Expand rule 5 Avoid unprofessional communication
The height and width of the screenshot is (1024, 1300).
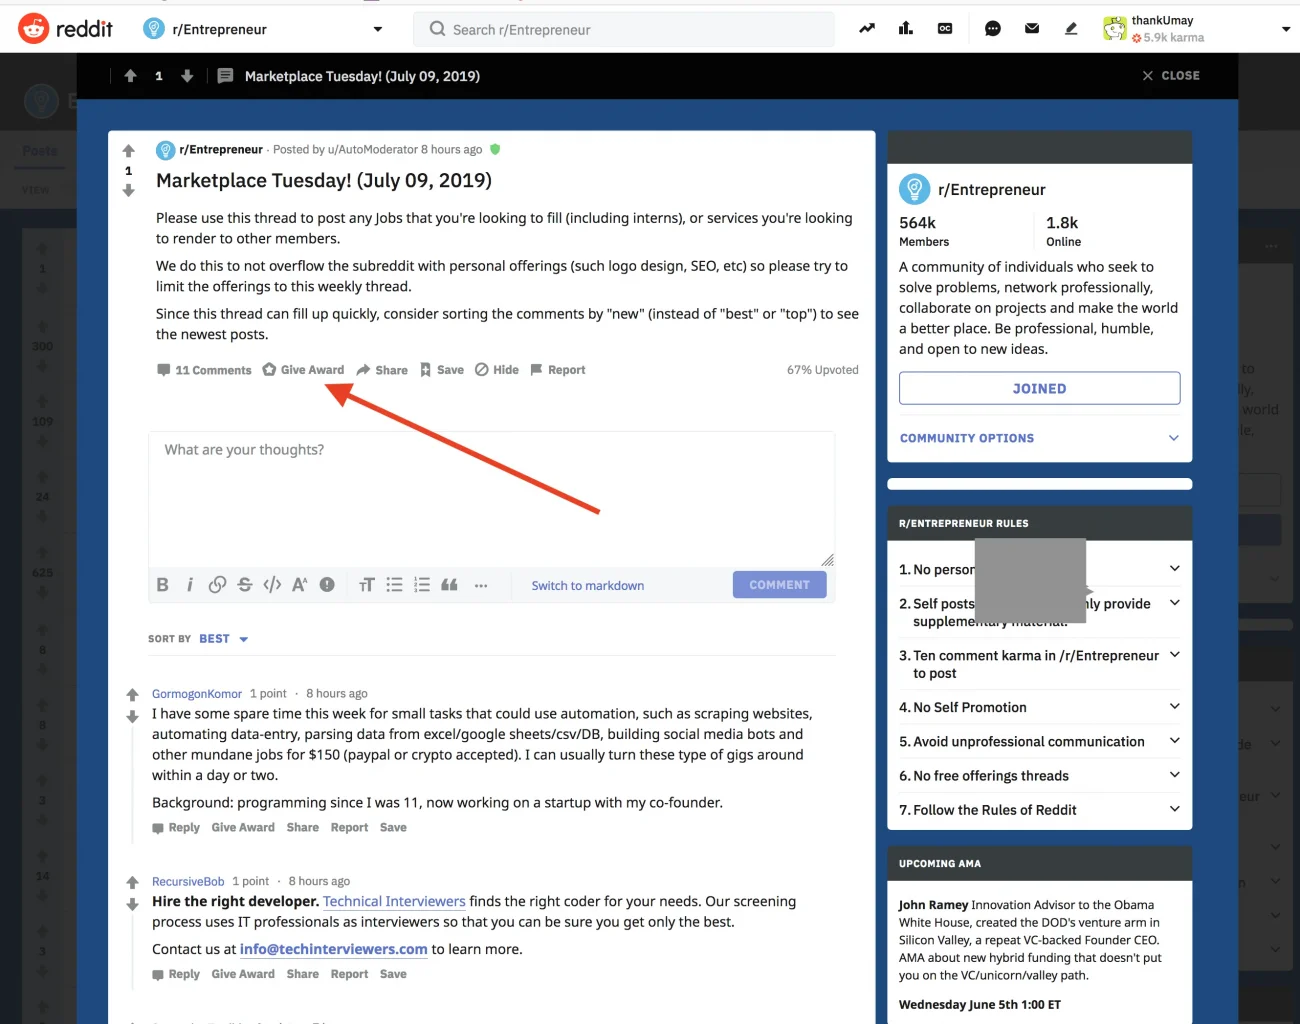[x=1175, y=741]
